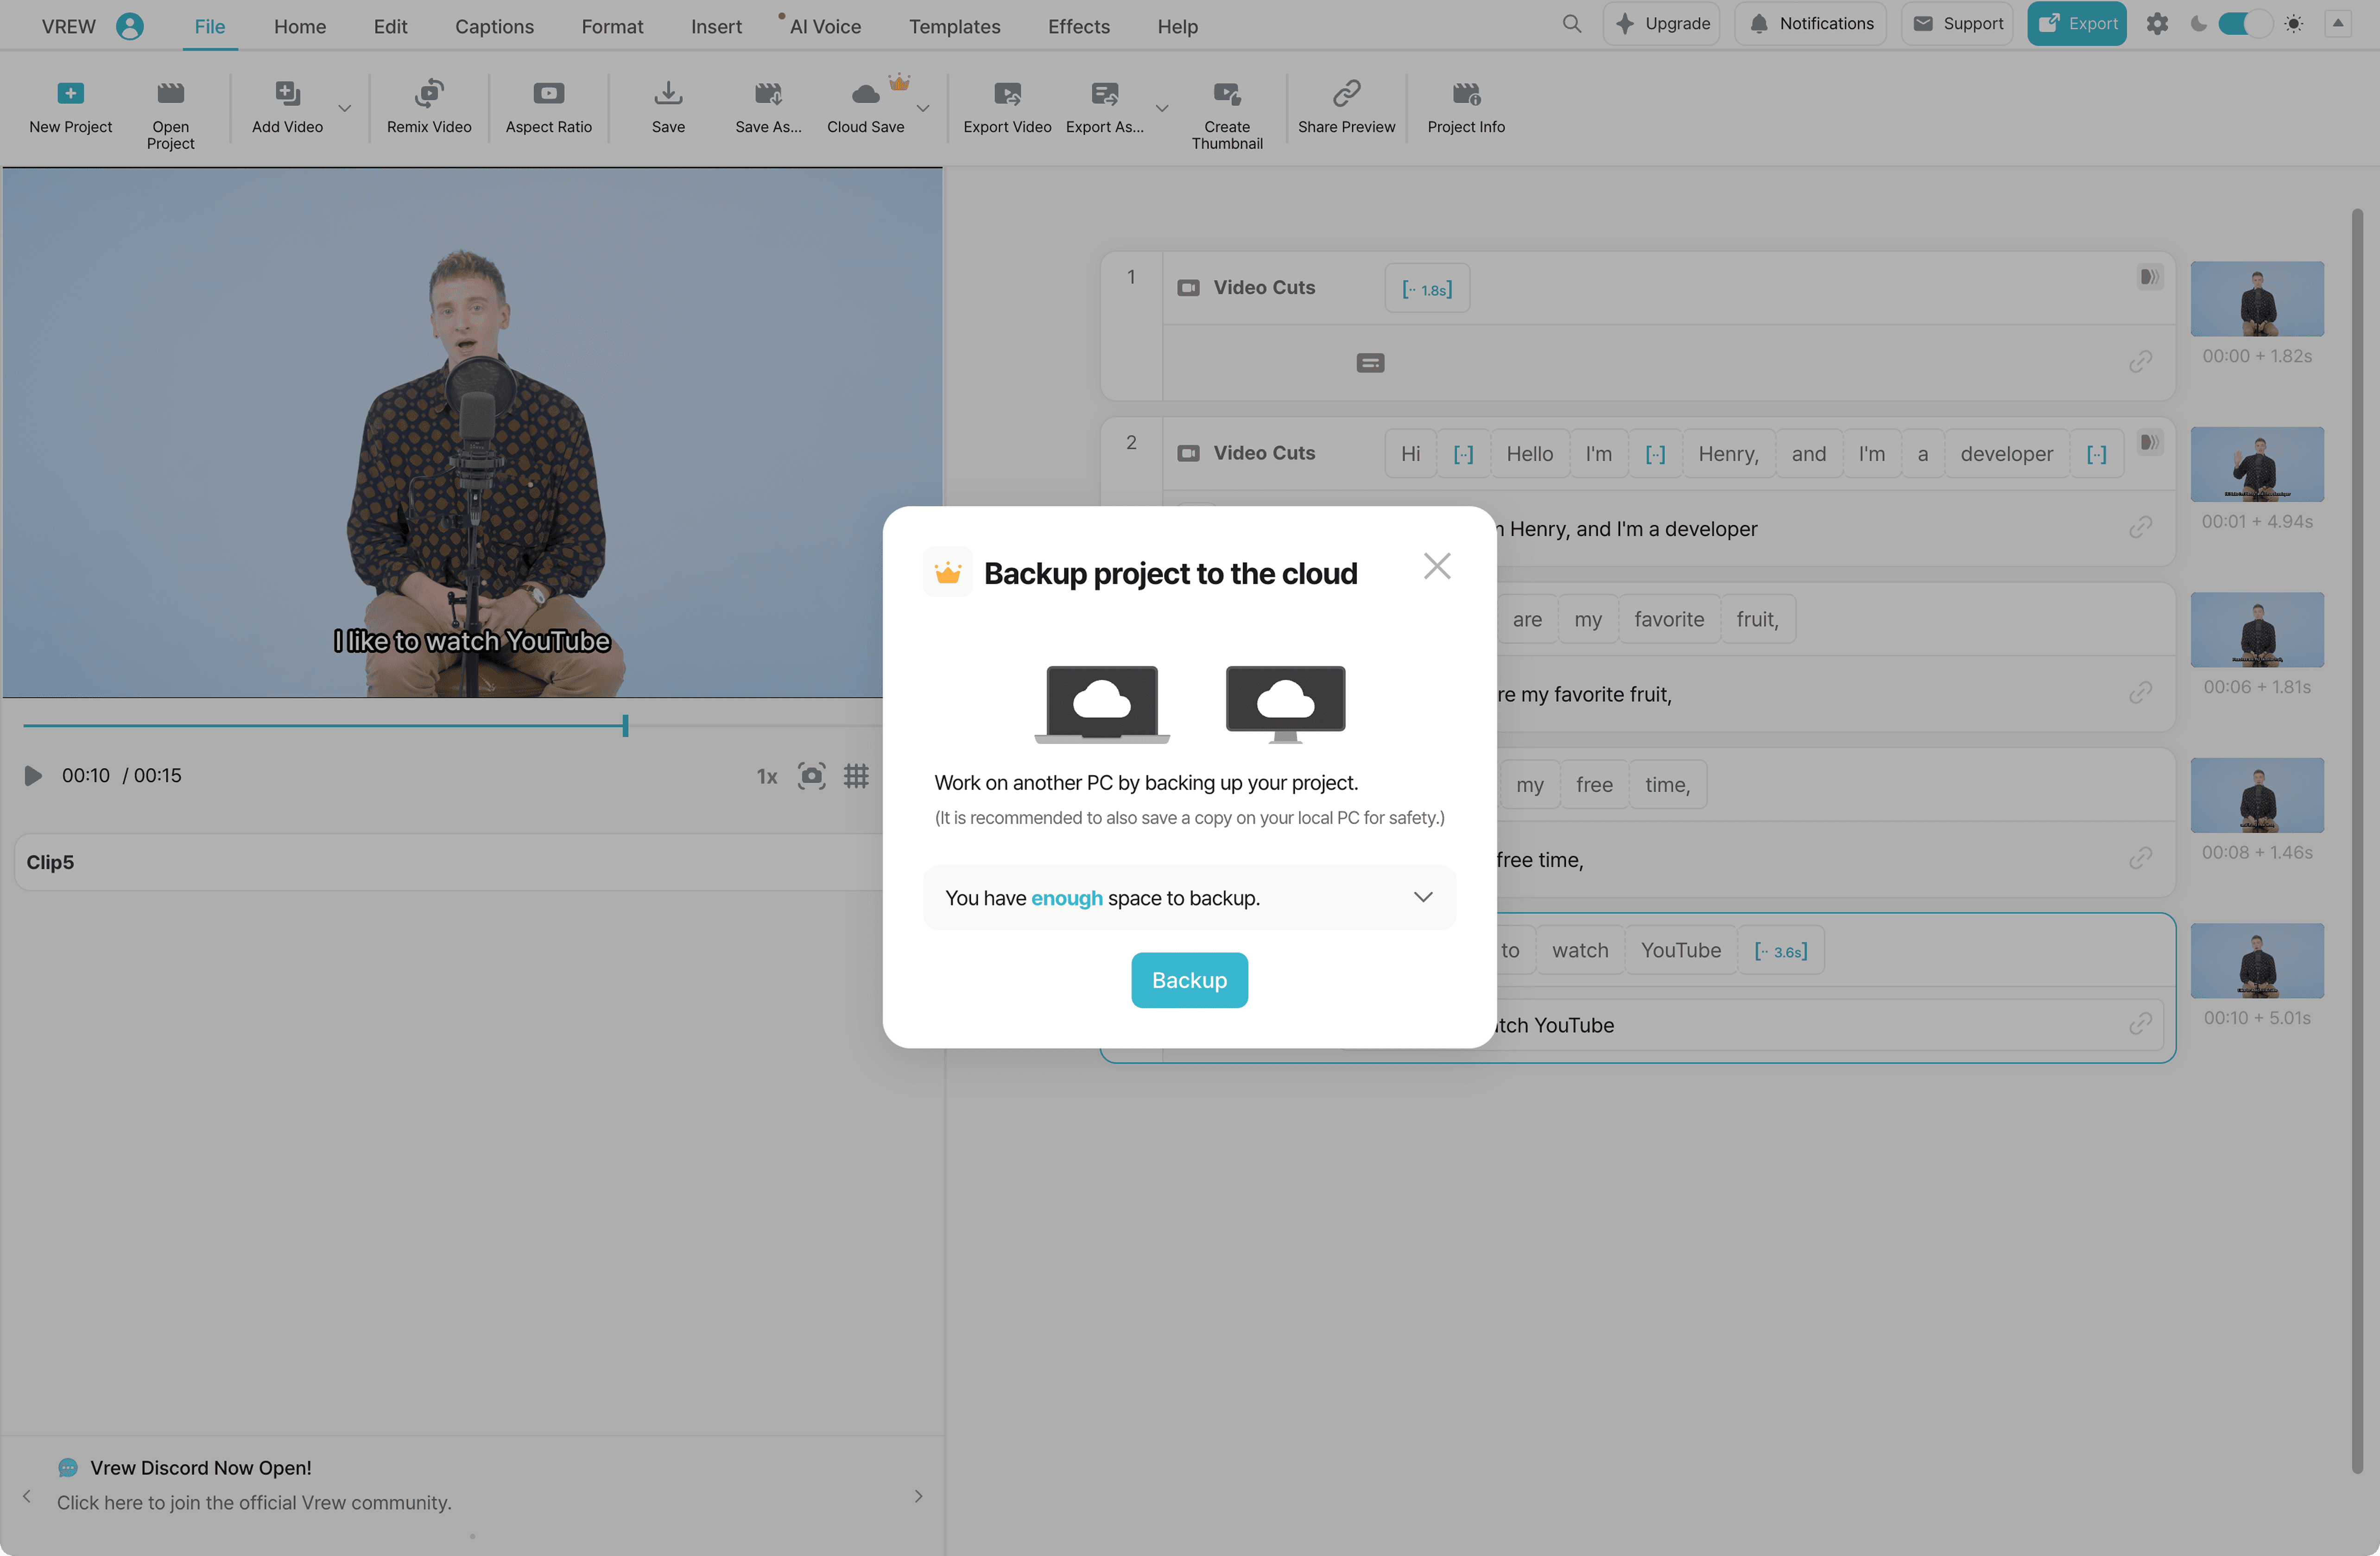Image resolution: width=2380 pixels, height=1556 pixels.
Task: Open the settings gear icon
Action: pyautogui.click(x=2157, y=24)
